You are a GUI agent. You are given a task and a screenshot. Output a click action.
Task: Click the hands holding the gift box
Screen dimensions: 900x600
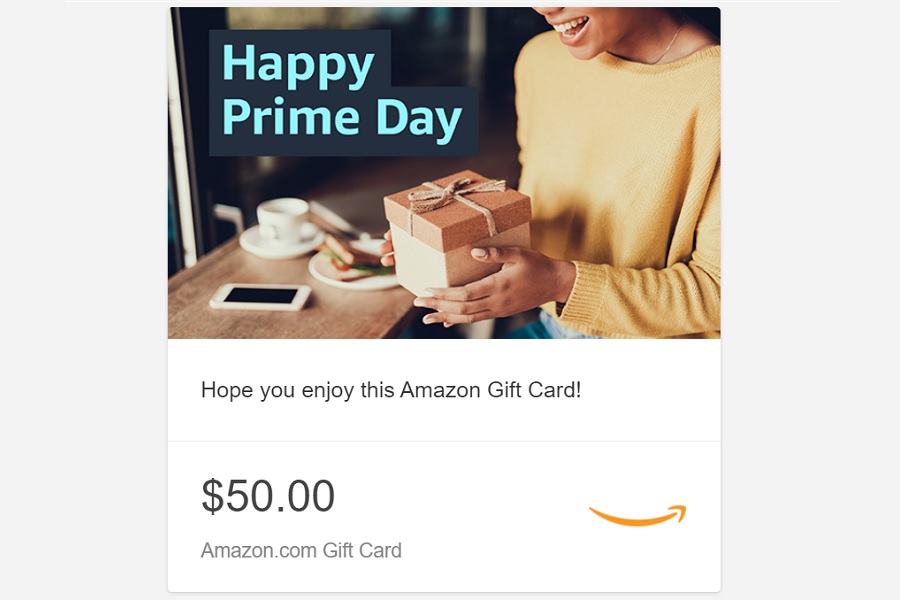coord(494,281)
